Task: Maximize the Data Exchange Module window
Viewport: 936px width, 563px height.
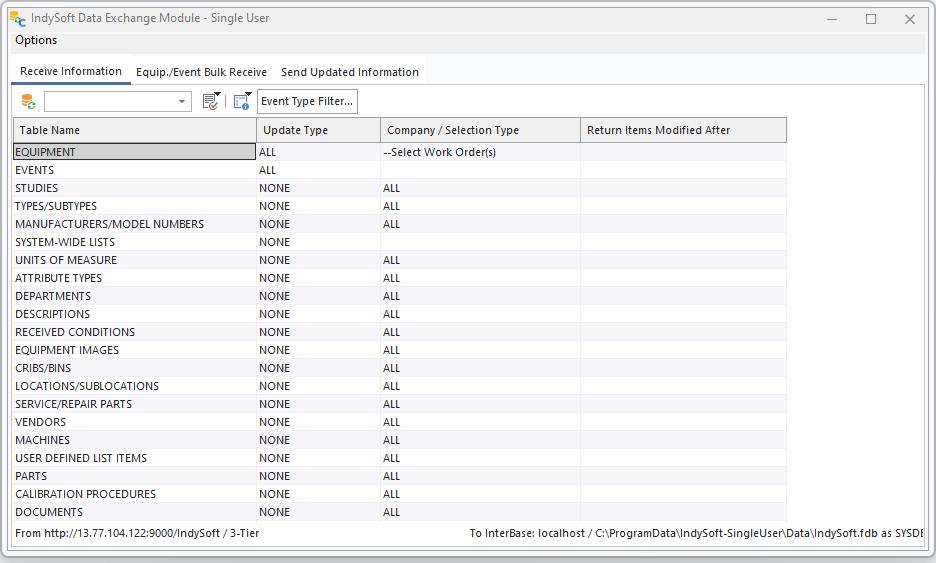Action: click(871, 19)
